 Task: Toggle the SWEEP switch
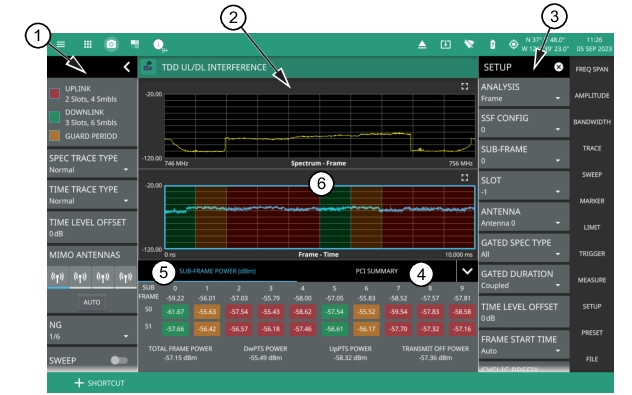[119, 360]
